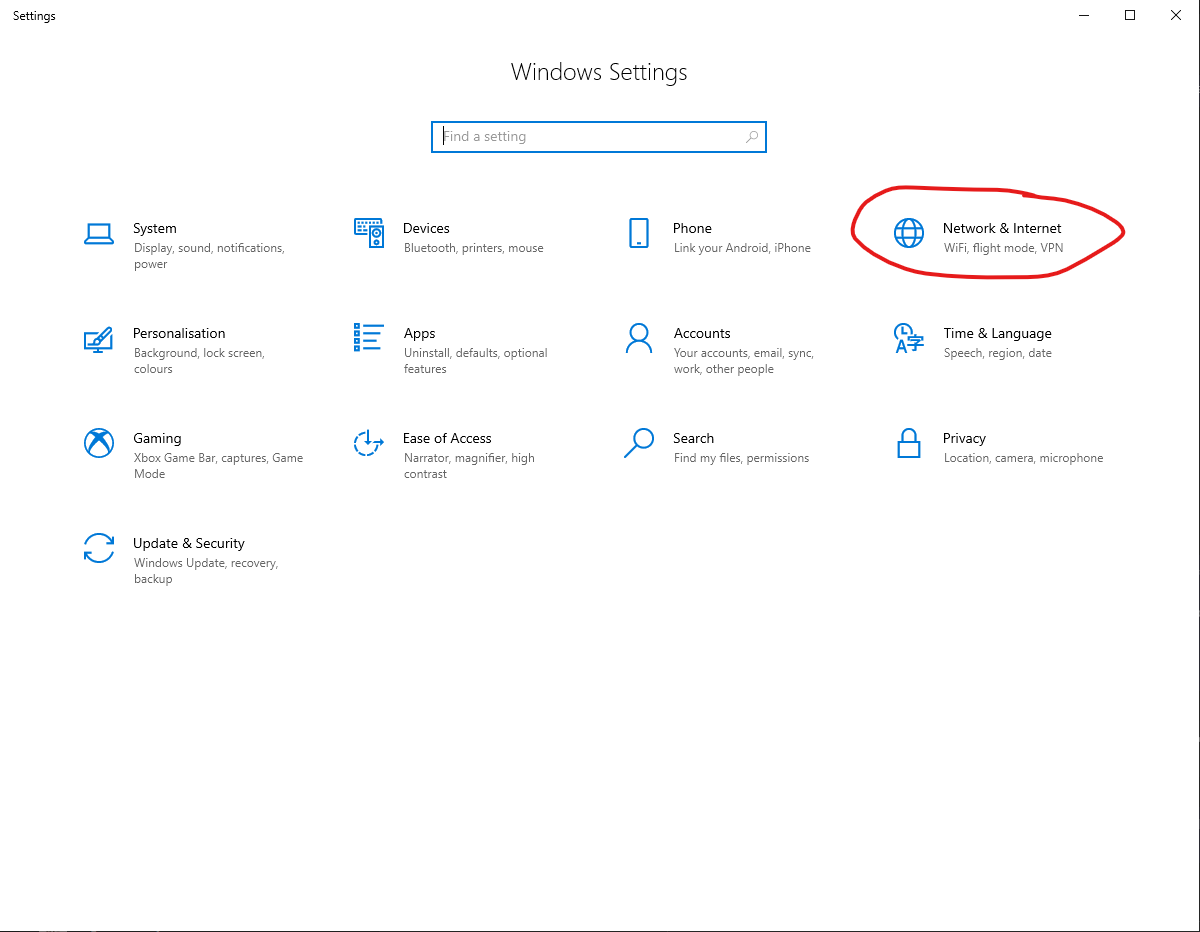Open the Gaming settings label

[x=157, y=439]
